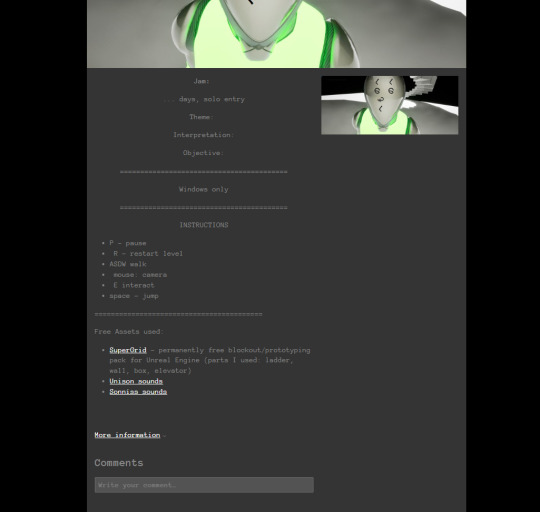Open the Sonniss sounds link
Image resolution: width=540 pixels, height=512 pixels.
[x=138, y=391]
